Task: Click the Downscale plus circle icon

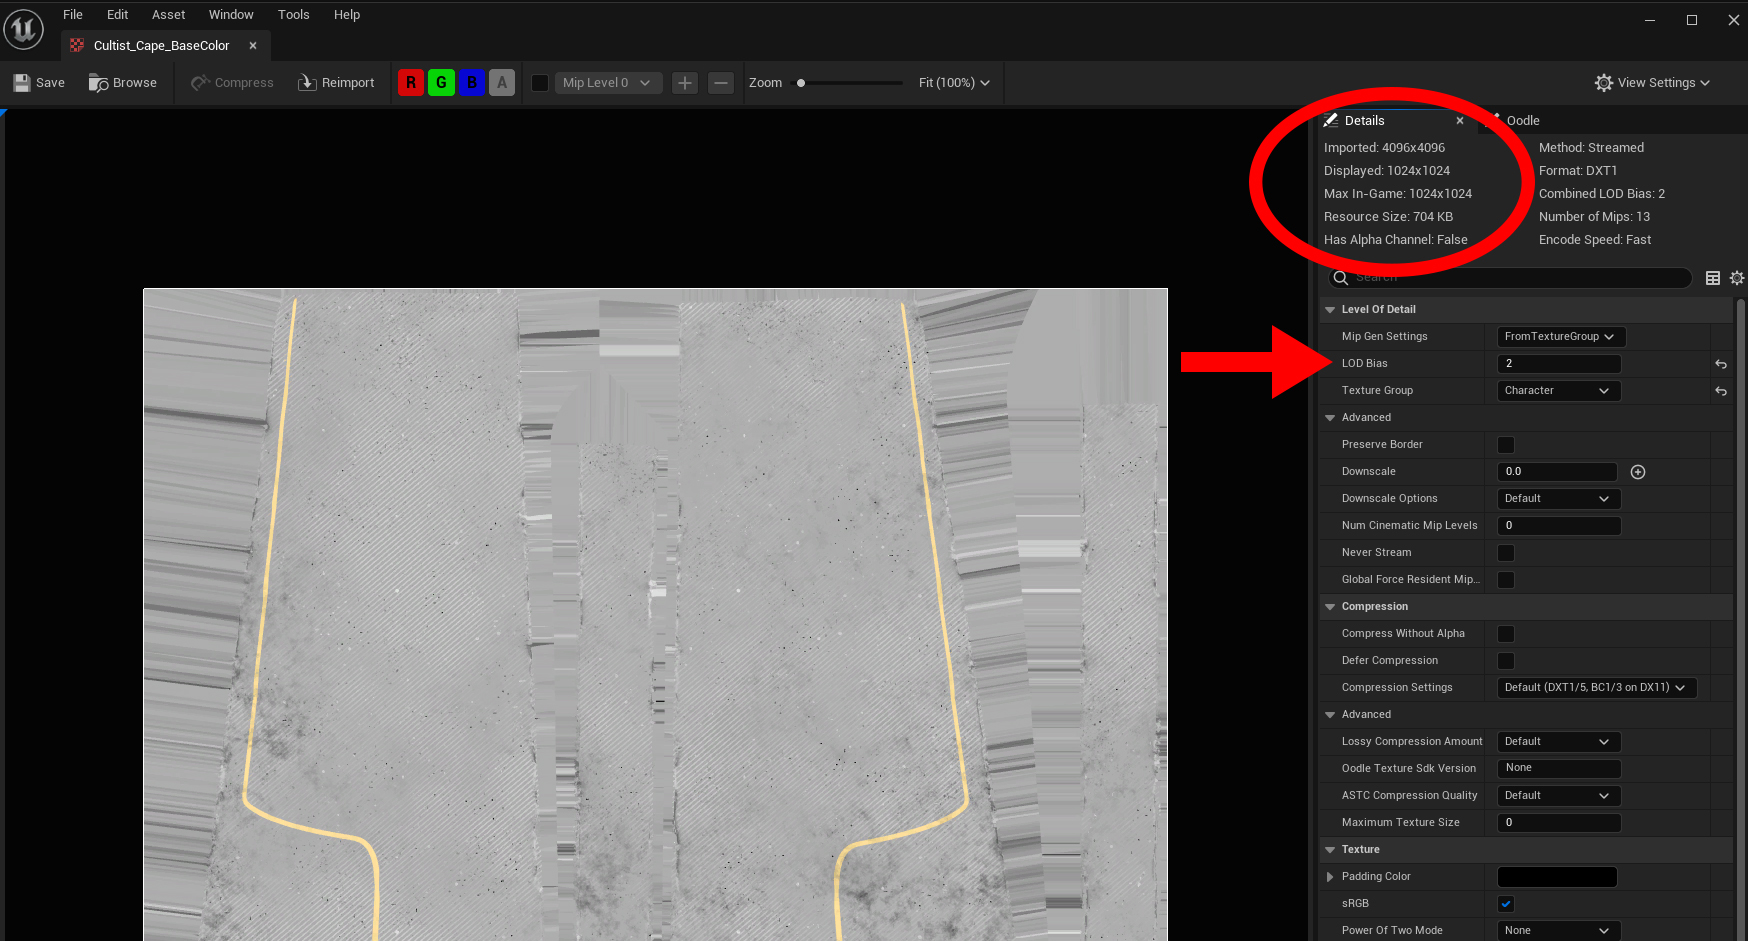Action: 1638,472
